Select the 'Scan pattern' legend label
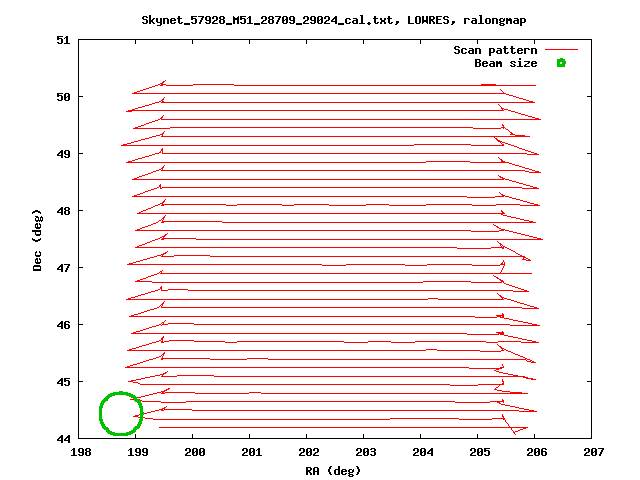The image size is (640, 480). click(495, 50)
